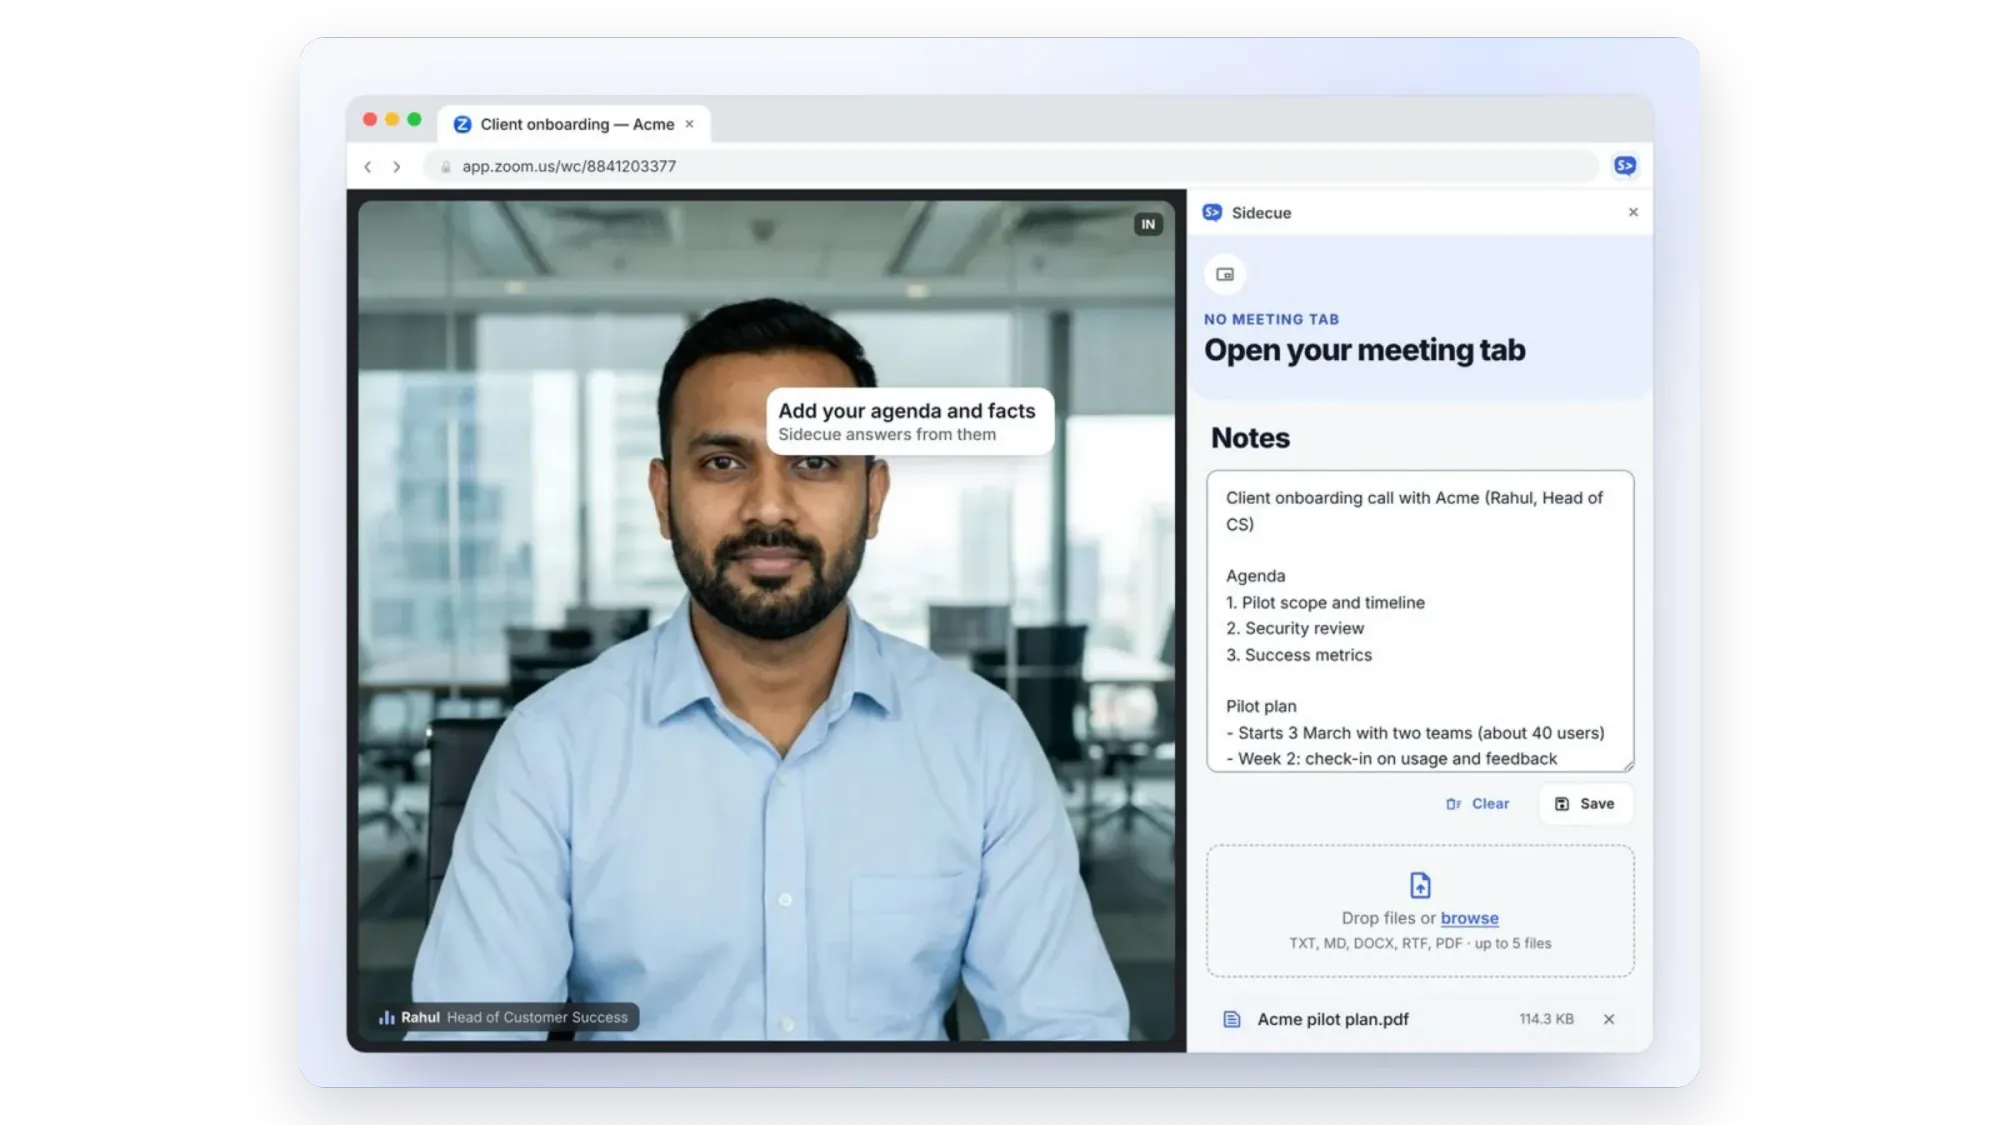This screenshot has width=2000, height=1125.
Task: Click the Rahul video feed
Action: 766,620
